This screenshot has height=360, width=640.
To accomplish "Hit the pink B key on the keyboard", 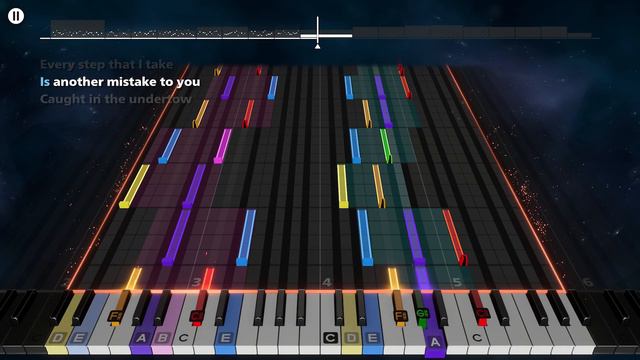I will click(162, 339).
